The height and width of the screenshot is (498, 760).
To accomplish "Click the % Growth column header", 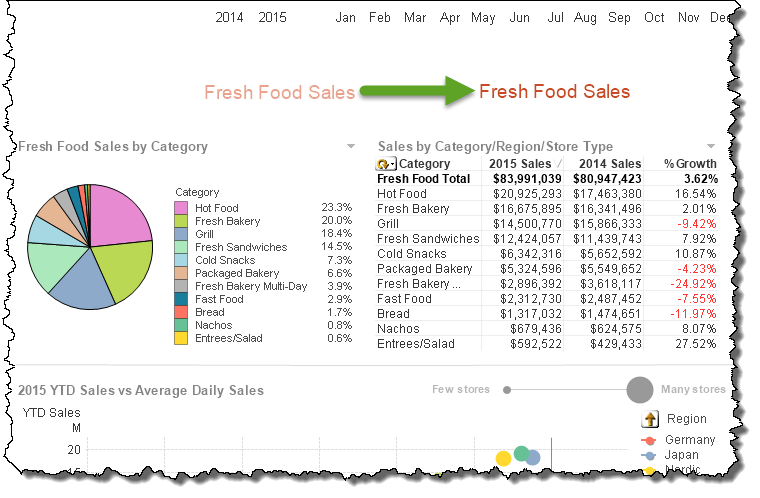I will point(690,164).
